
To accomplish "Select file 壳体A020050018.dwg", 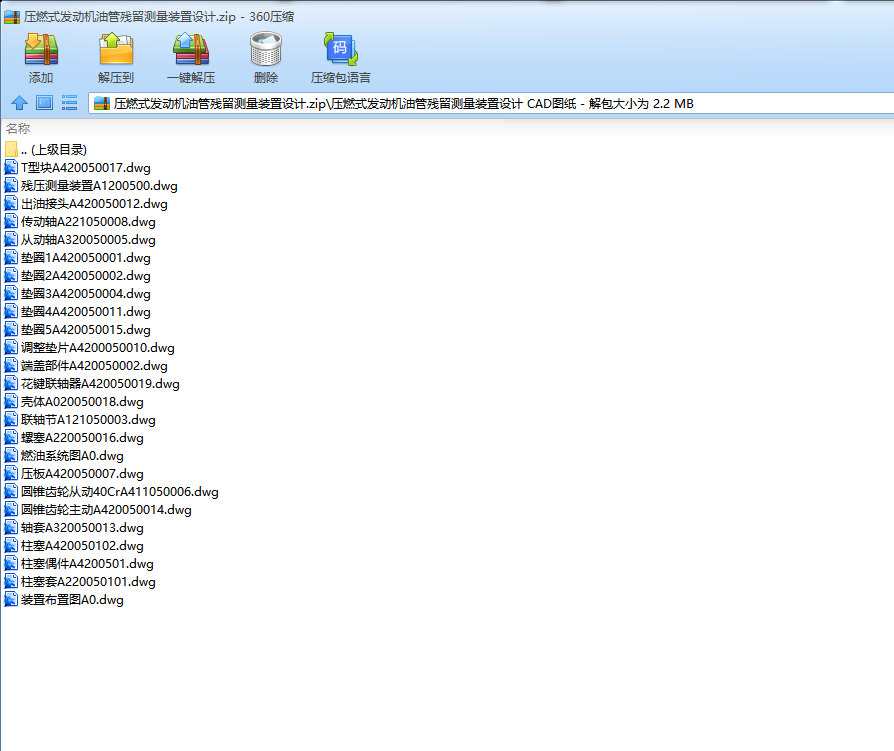I will [74, 401].
